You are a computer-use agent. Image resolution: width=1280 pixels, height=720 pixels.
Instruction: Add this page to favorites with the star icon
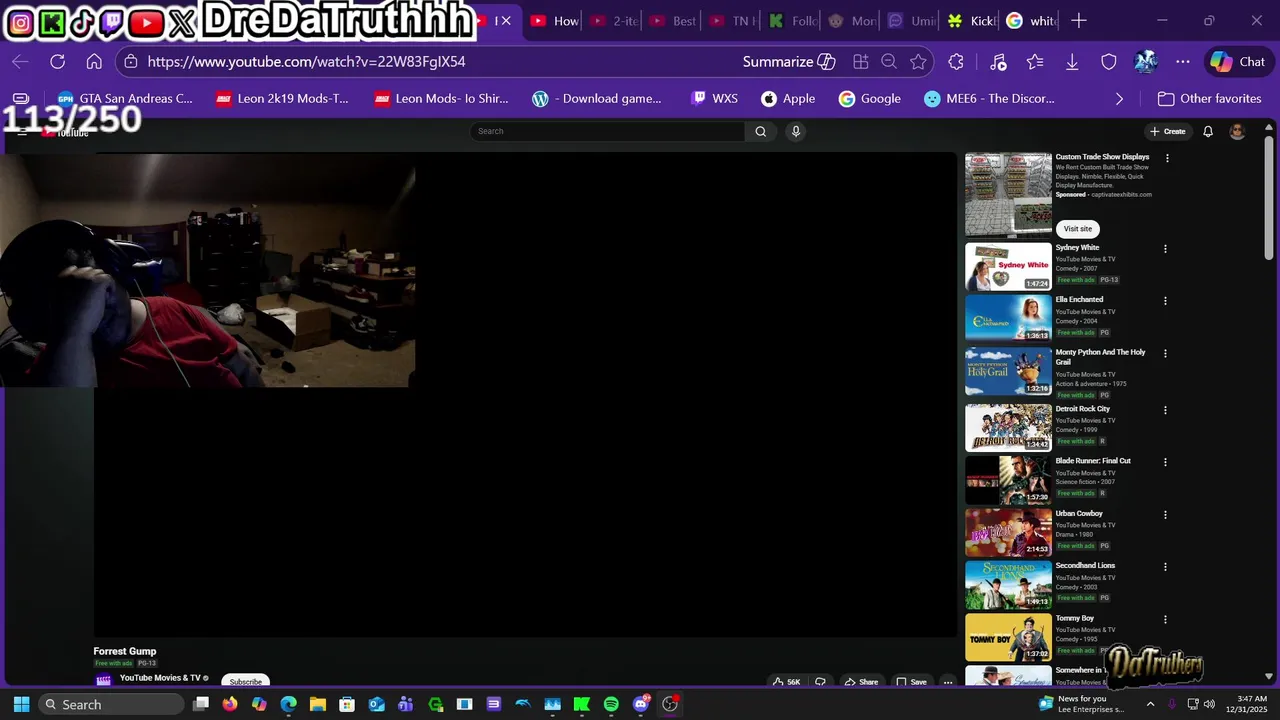pos(918,62)
